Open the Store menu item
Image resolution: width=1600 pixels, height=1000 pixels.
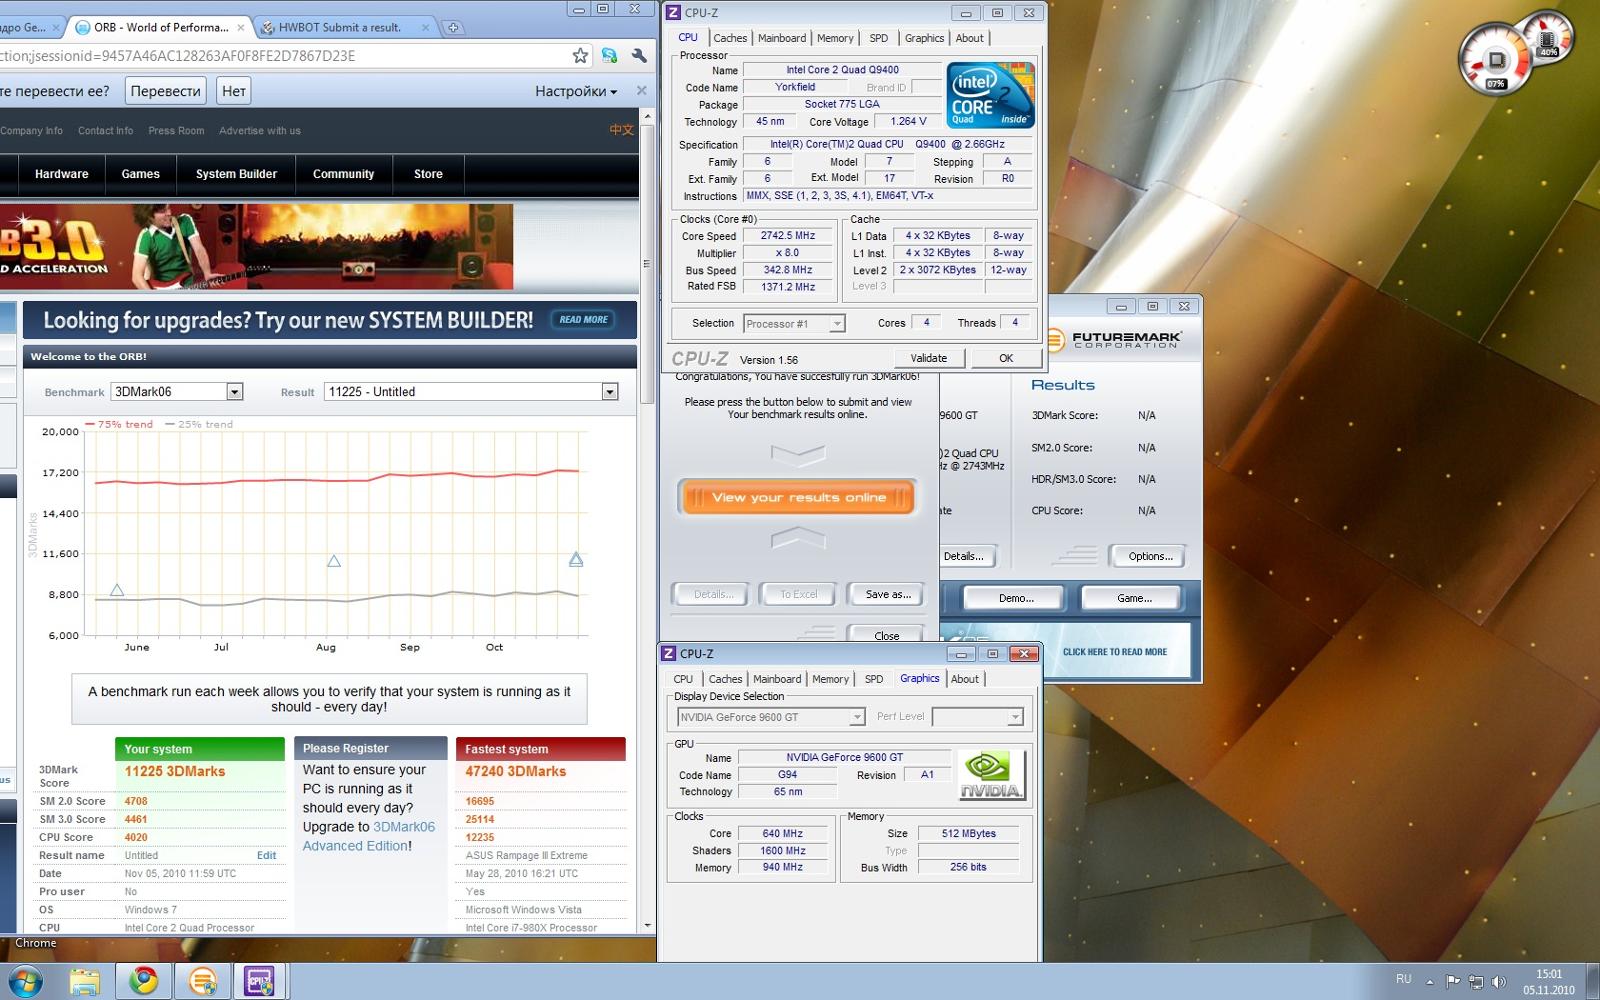(428, 174)
